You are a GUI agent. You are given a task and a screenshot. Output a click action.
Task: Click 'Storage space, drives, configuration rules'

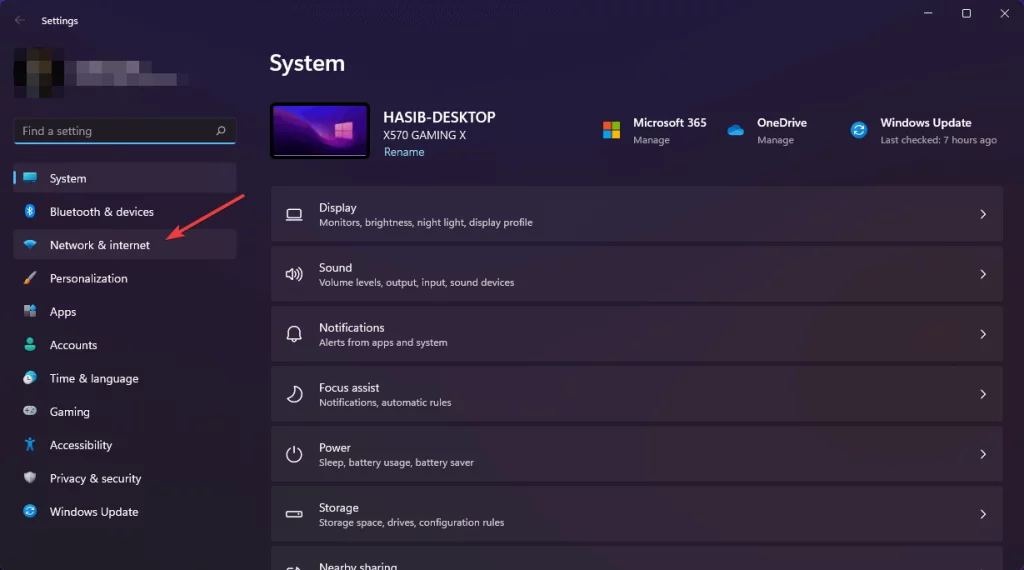pos(411,522)
